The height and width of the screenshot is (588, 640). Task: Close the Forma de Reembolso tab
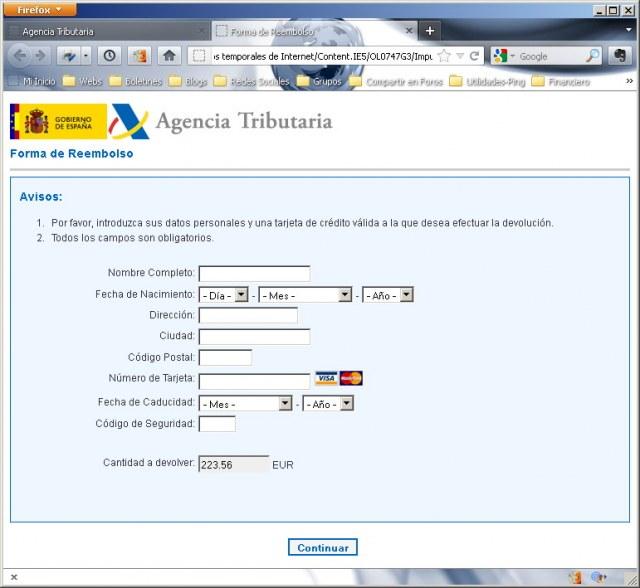coord(409,31)
